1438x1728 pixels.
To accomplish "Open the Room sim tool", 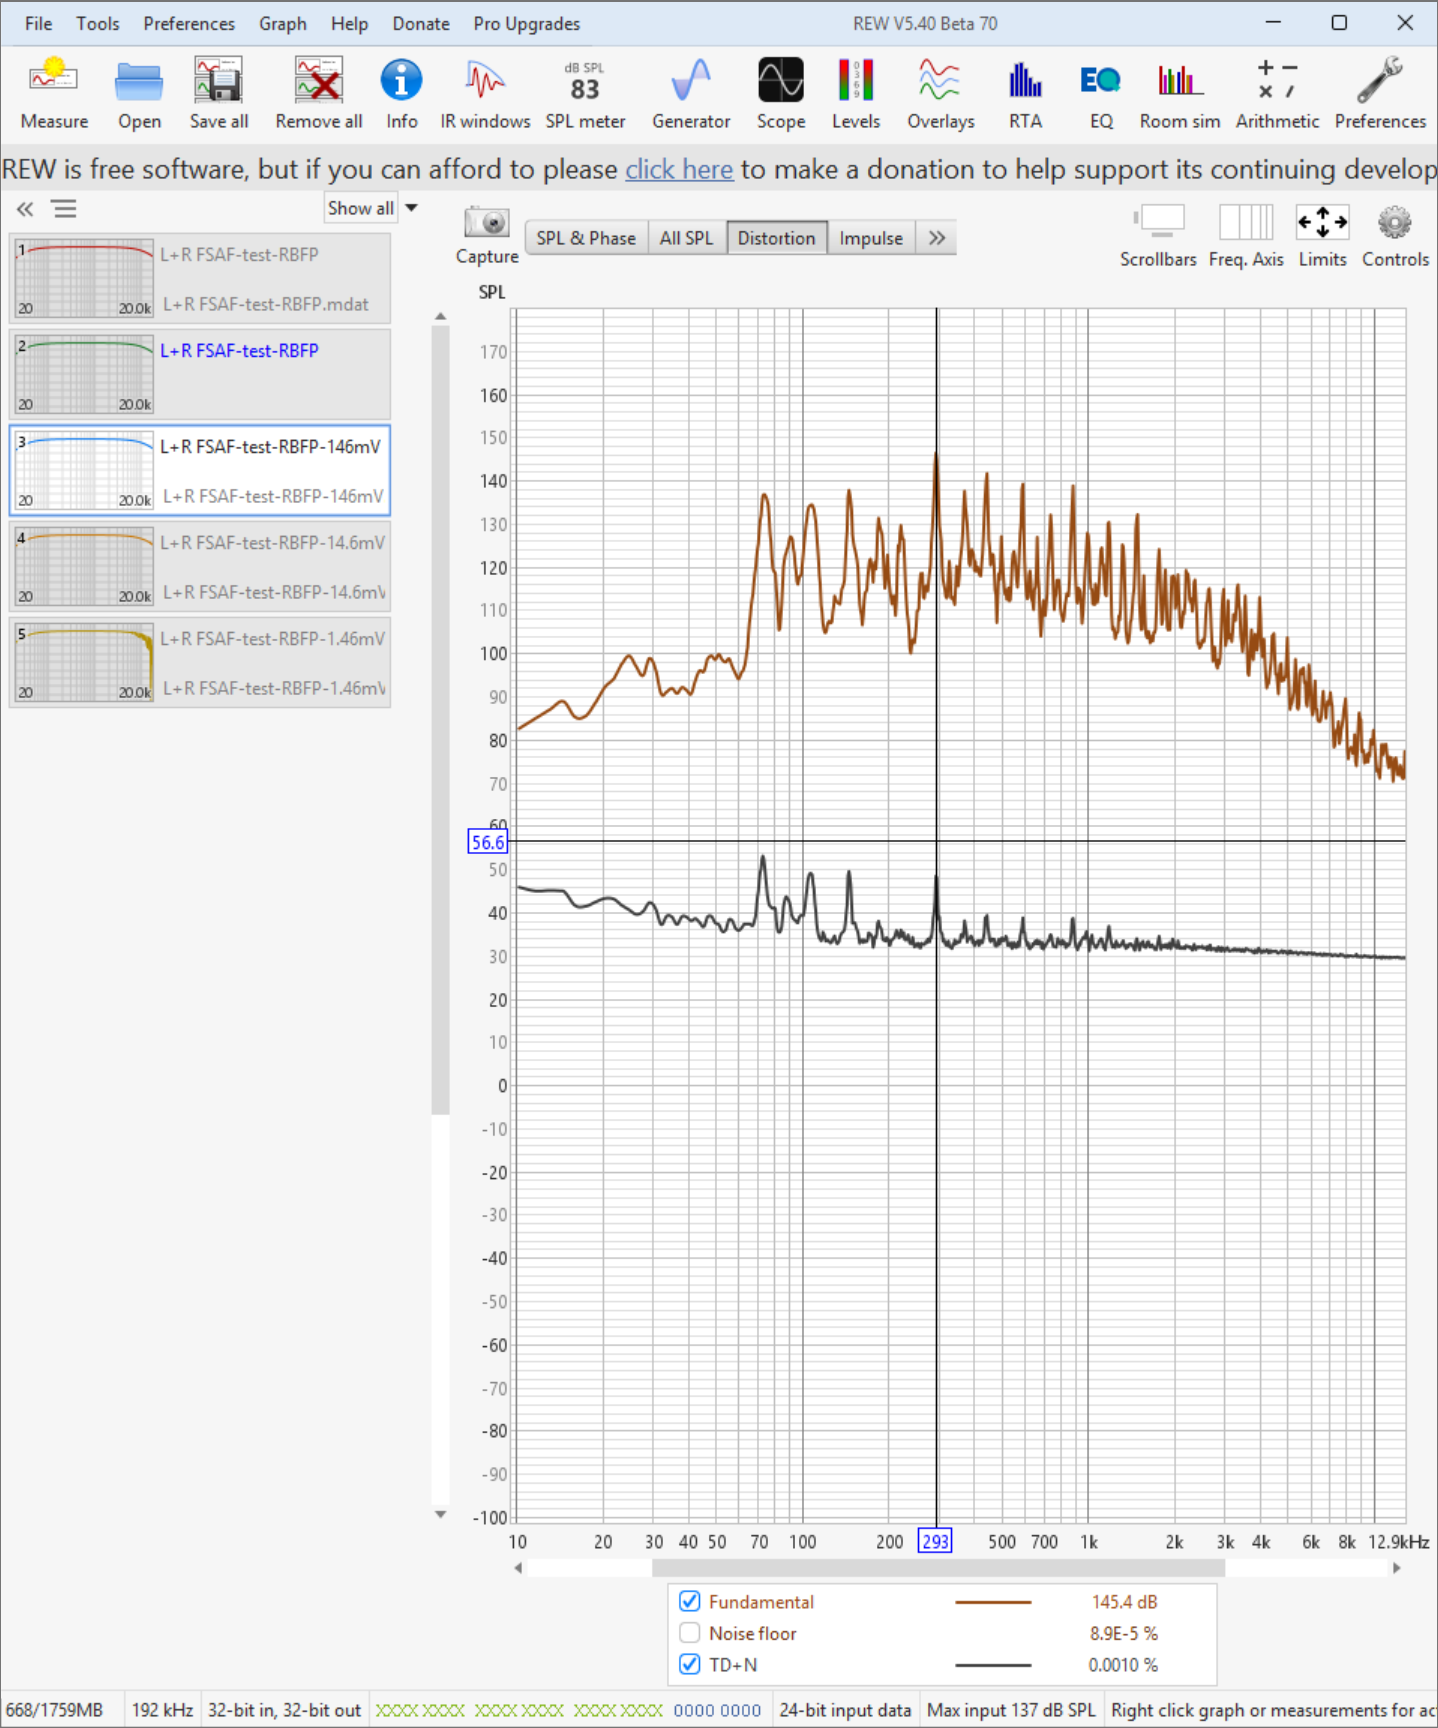I will (1180, 94).
